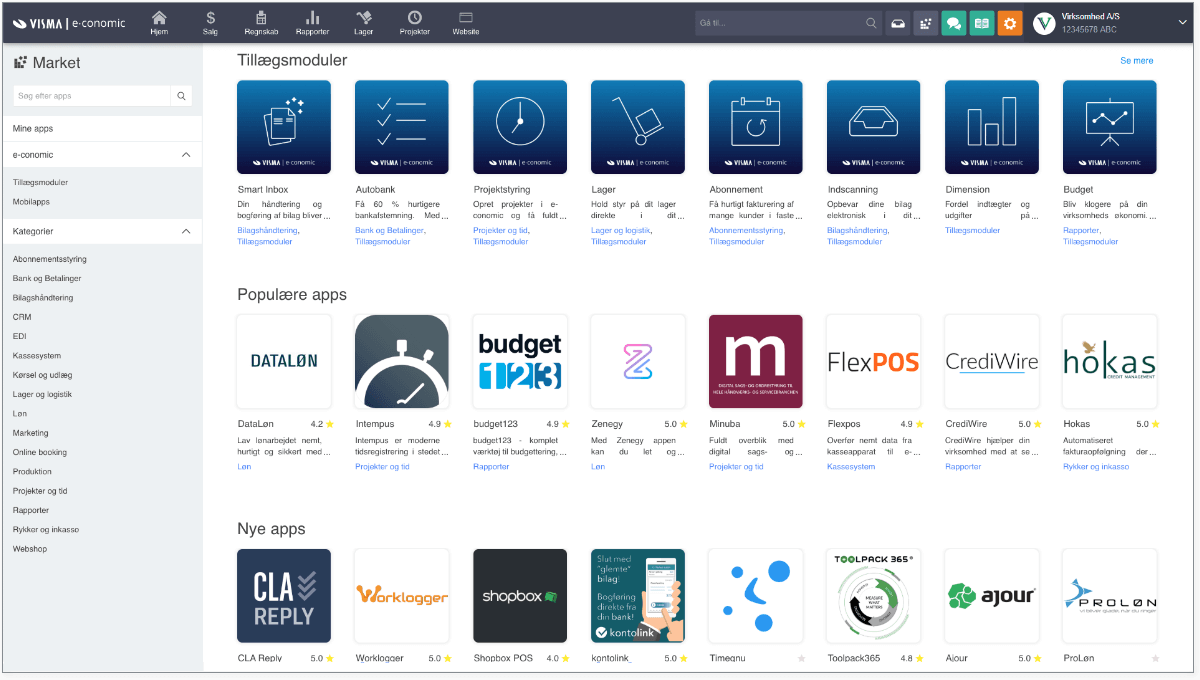The image size is (1200, 680).
Task: Open the Dimension bar chart module icon
Action: (992, 127)
